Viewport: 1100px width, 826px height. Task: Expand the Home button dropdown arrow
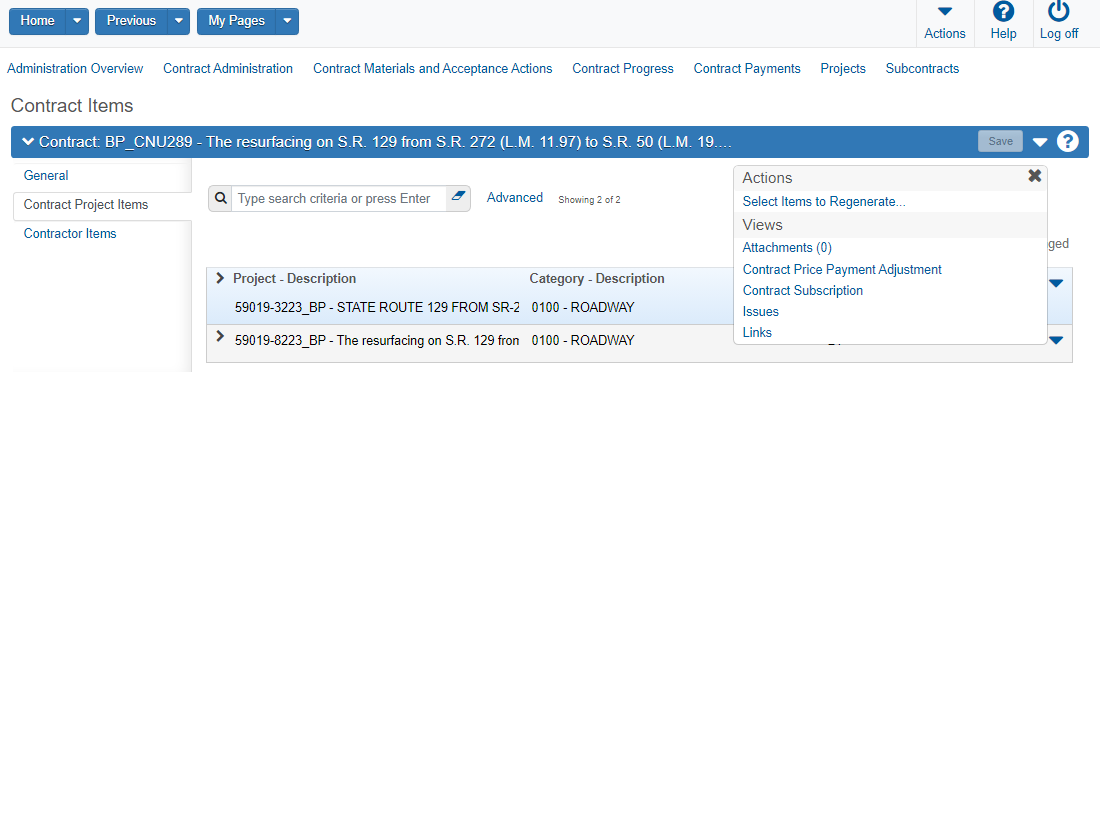pyautogui.click(x=78, y=21)
